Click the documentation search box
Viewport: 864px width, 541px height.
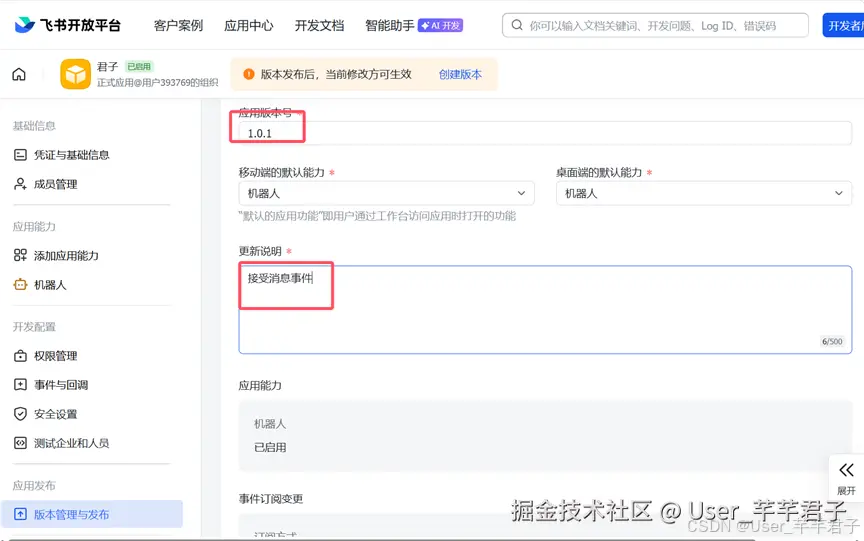655,25
